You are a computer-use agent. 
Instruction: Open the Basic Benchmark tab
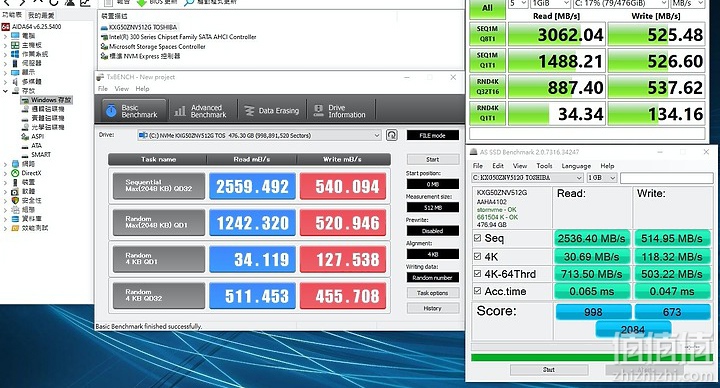[x=134, y=111]
